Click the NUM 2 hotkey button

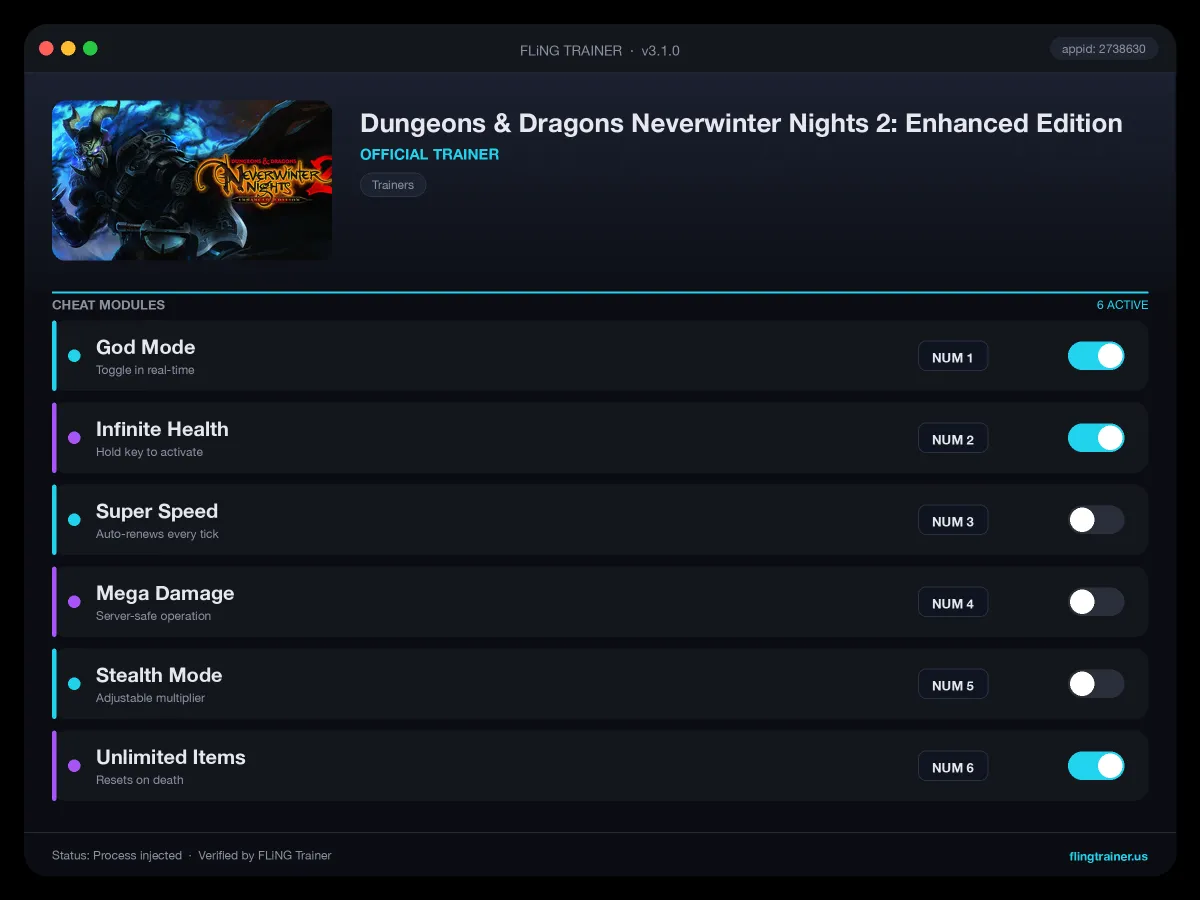tap(953, 439)
